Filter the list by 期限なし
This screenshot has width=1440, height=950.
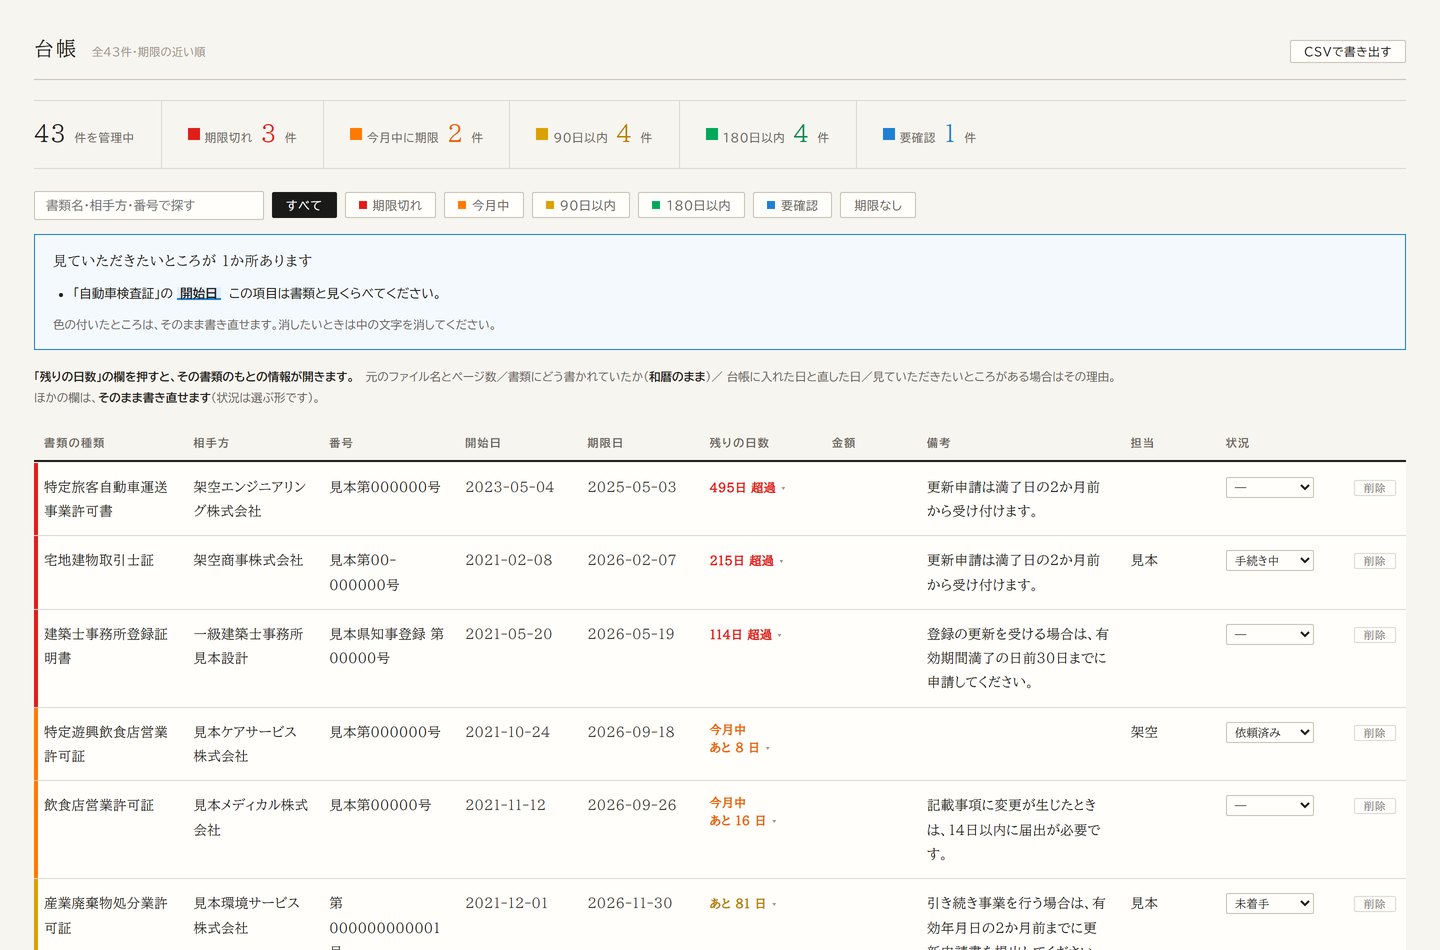tap(878, 205)
